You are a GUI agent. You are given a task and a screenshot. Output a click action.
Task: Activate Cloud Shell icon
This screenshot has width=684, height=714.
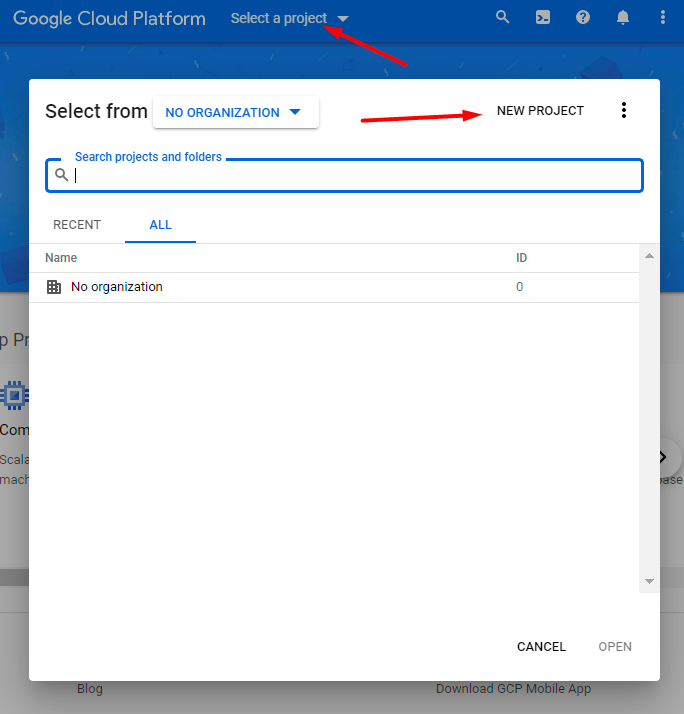click(542, 17)
